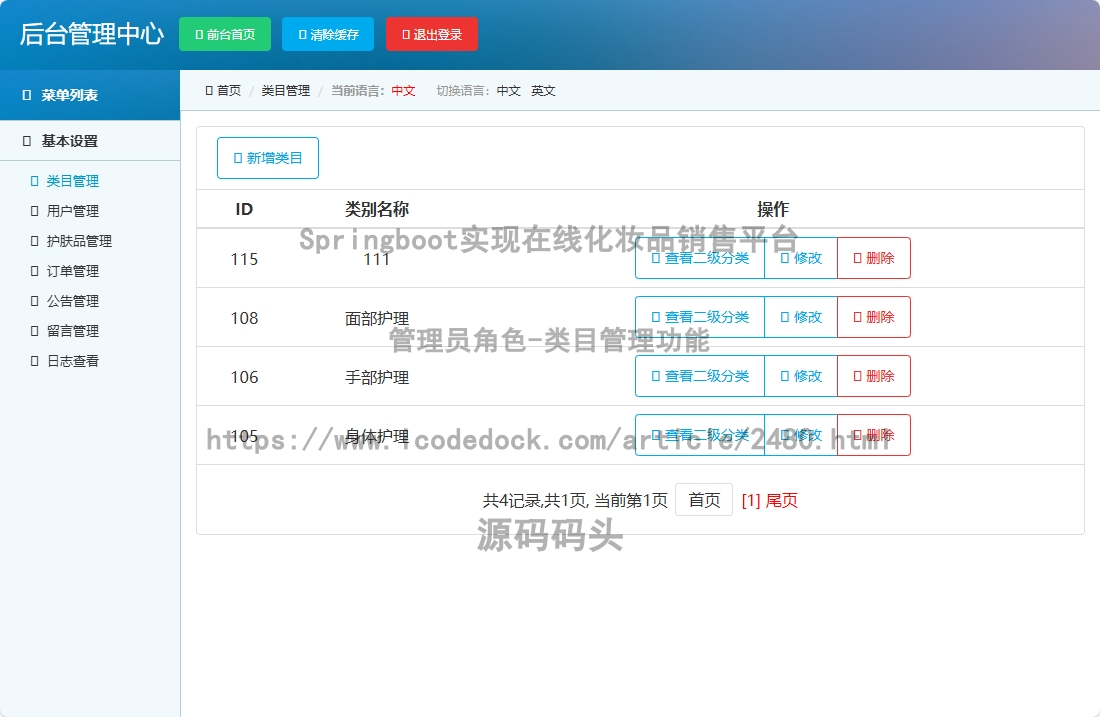Delete the 面部护理 category
This screenshot has height=717, width=1100.
click(x=874, y=317)
